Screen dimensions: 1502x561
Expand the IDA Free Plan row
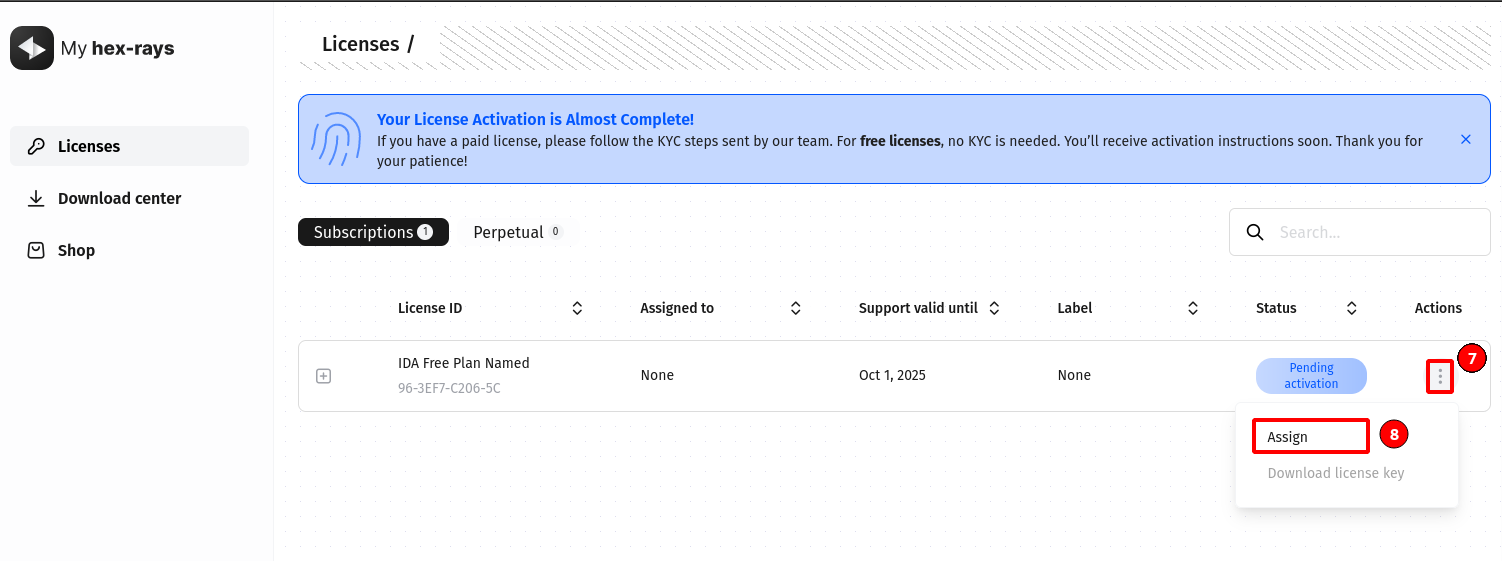(x=323, y=376)
